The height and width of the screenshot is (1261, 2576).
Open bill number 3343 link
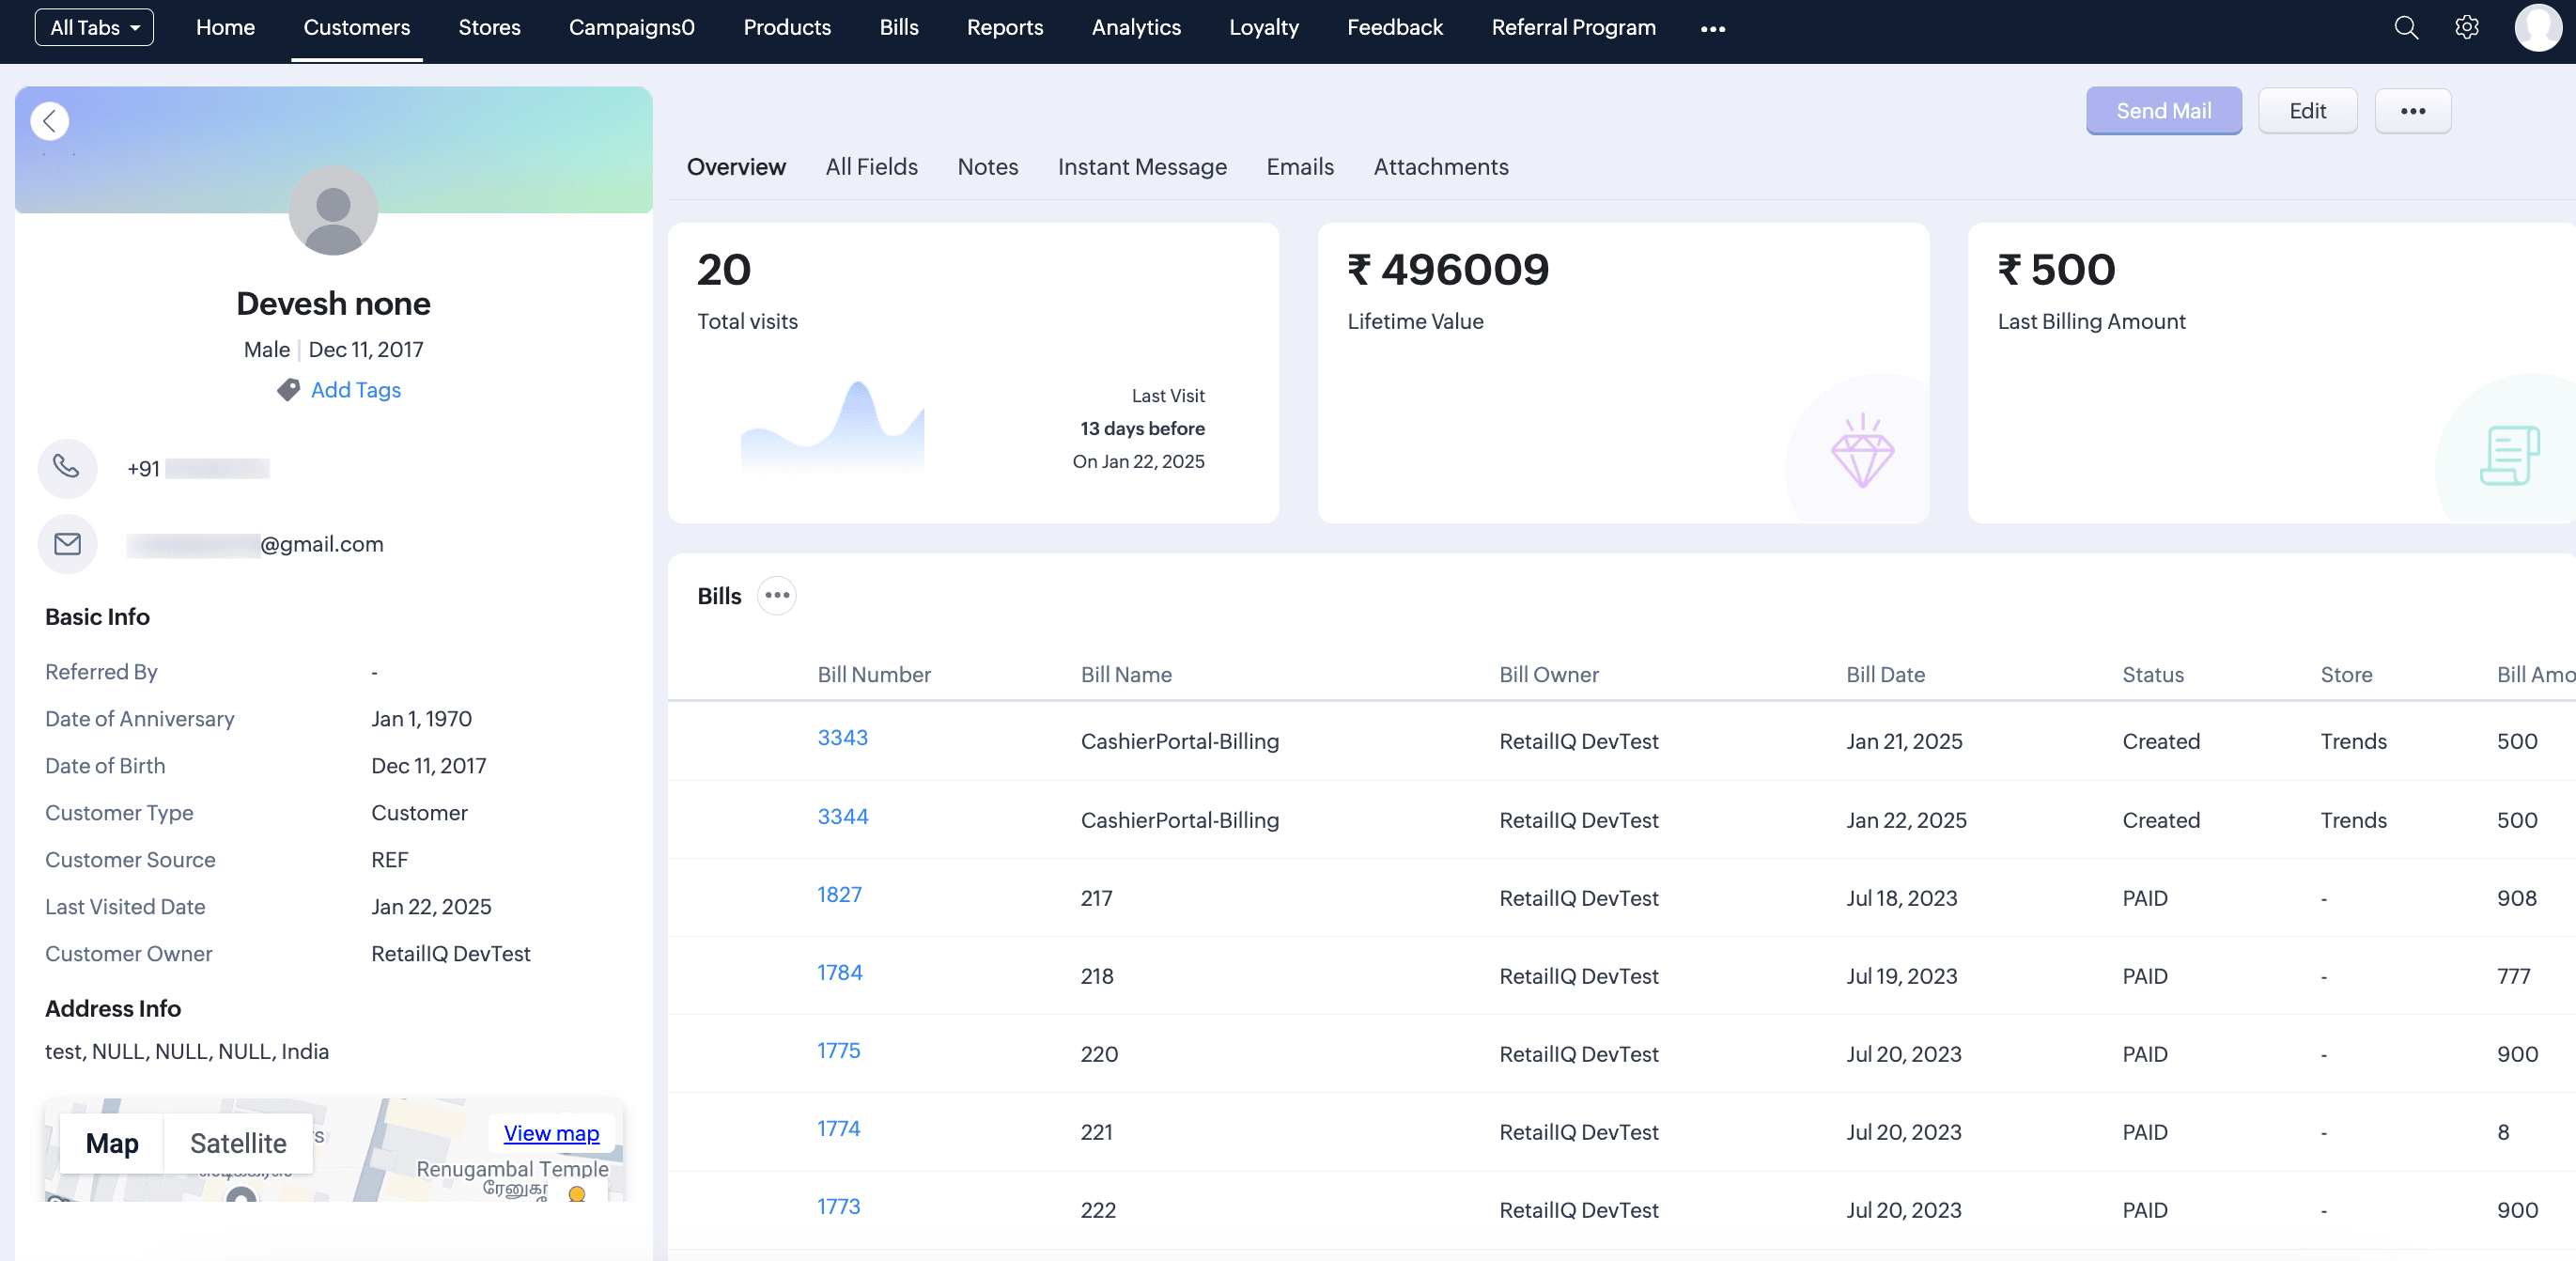click(x=842, y=738)
